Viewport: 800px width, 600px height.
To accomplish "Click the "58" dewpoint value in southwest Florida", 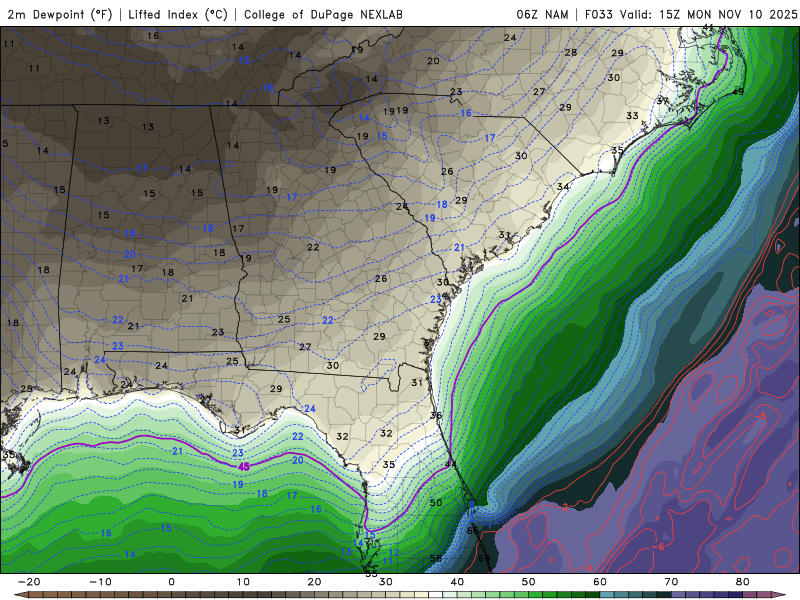I will click(436, 558).
